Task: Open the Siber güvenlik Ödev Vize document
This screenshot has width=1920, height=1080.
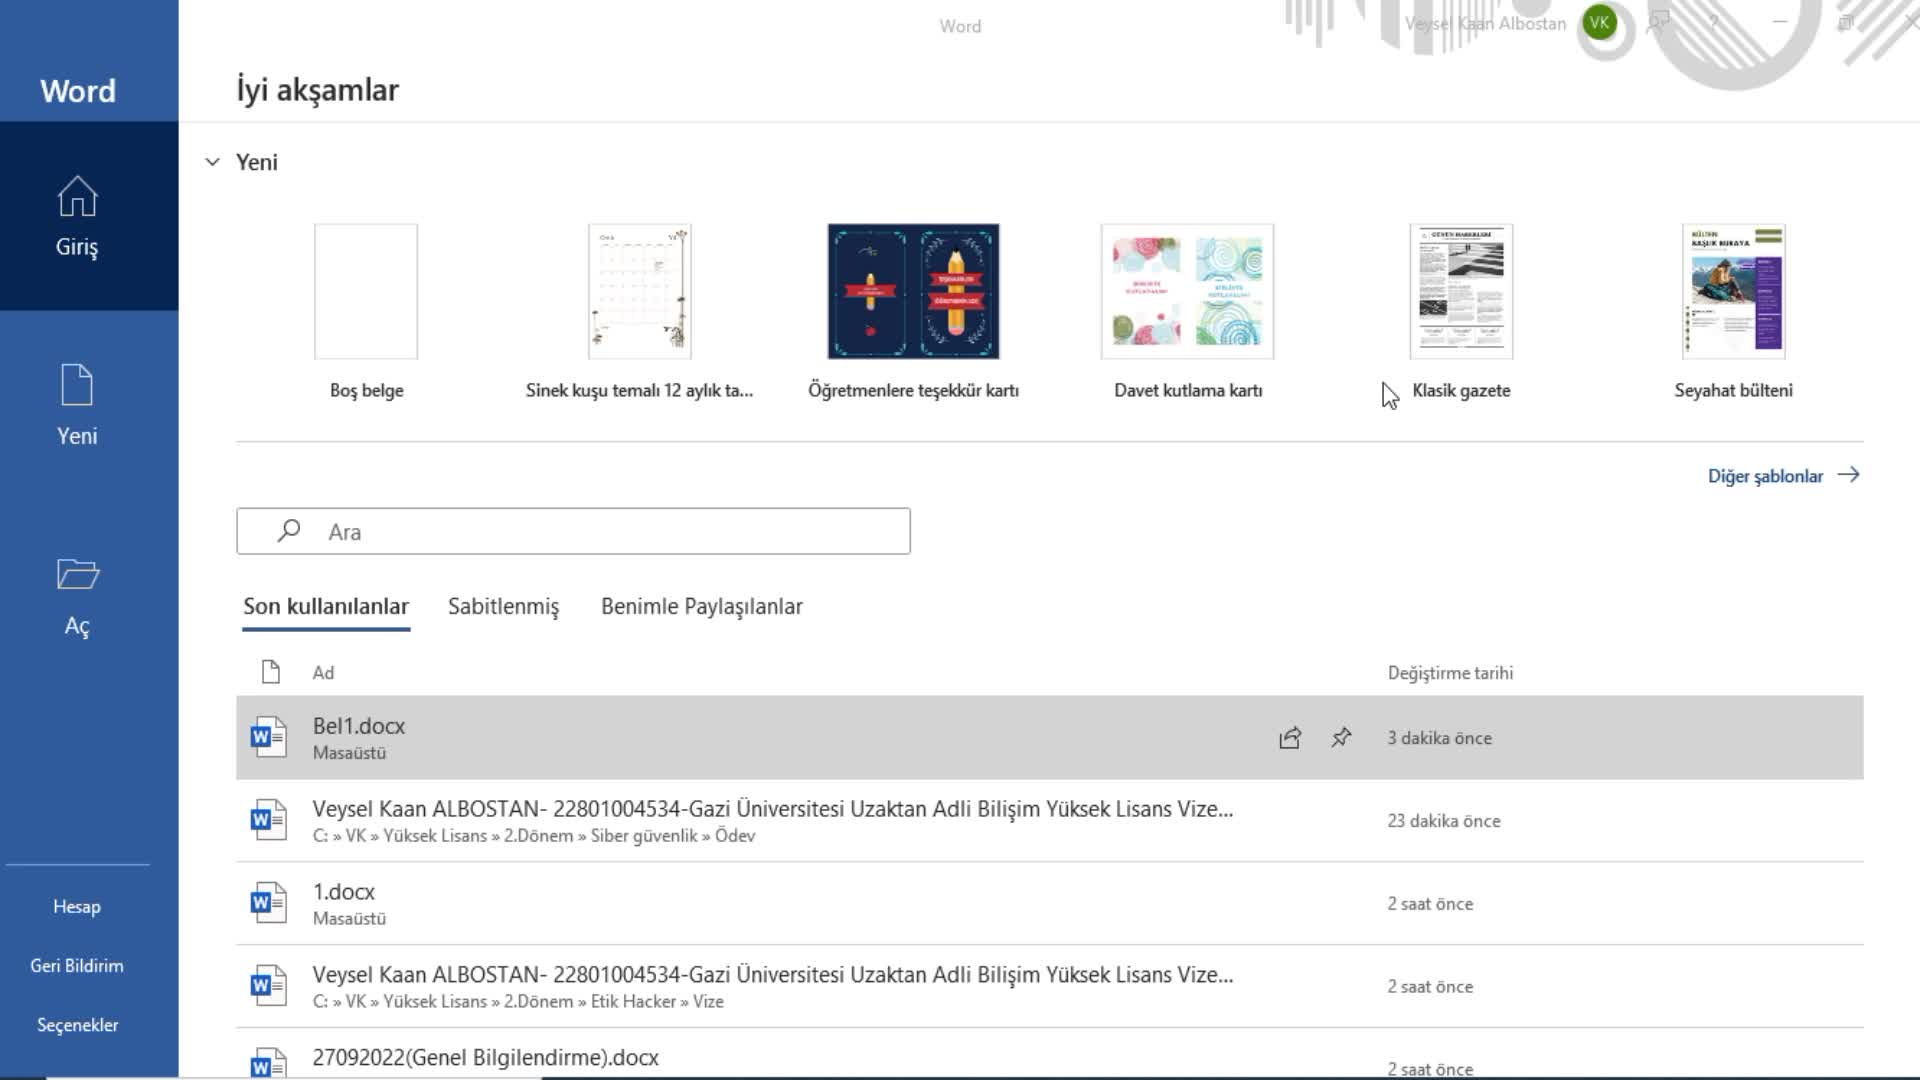Action: pos(1049,821)
